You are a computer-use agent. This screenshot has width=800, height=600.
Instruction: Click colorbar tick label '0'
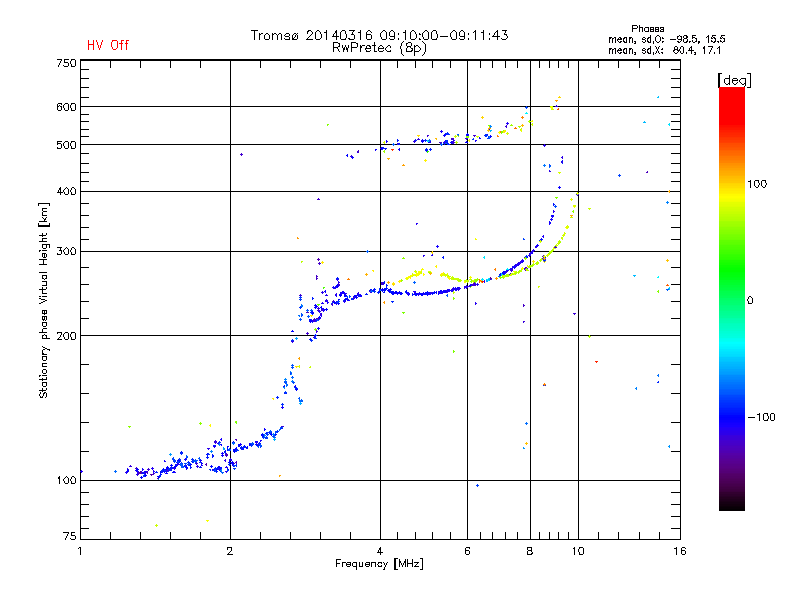pyautogui.click(x=750, y=301)
